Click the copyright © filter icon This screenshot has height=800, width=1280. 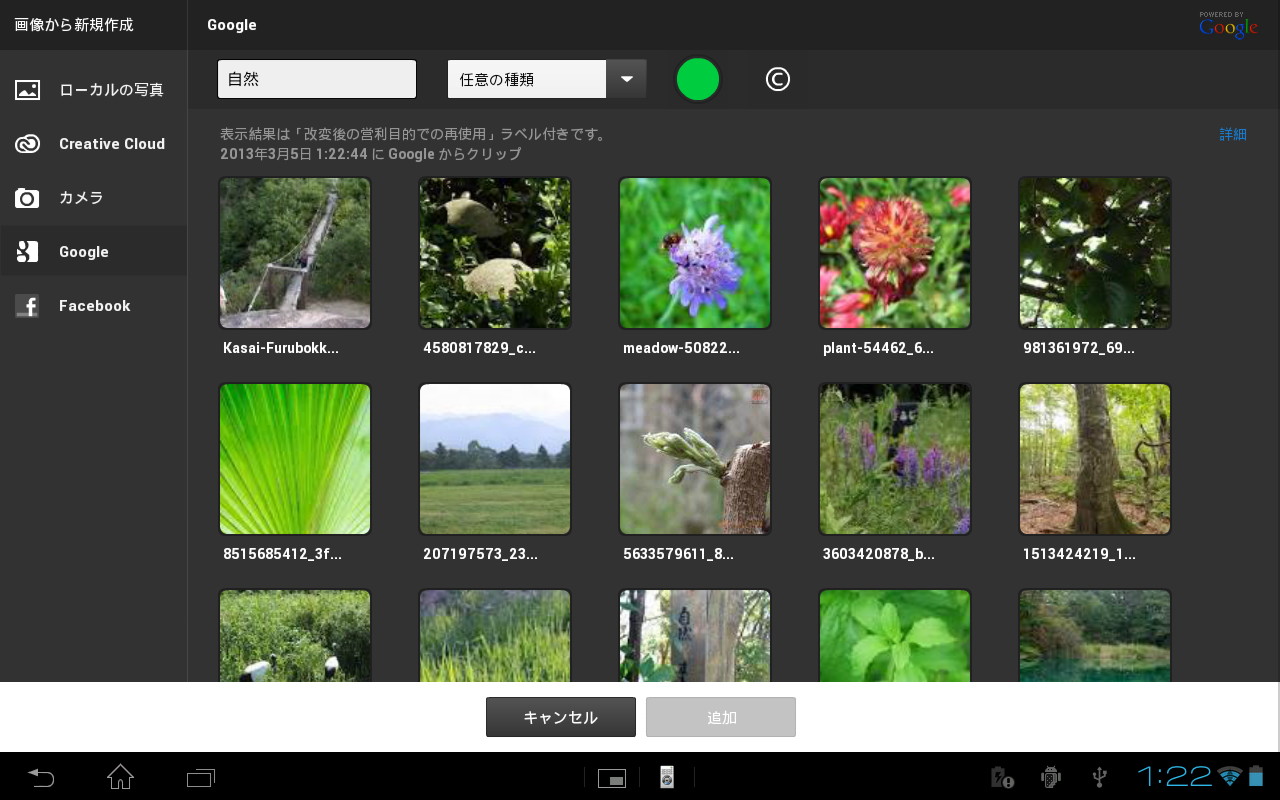click(778, 79)
